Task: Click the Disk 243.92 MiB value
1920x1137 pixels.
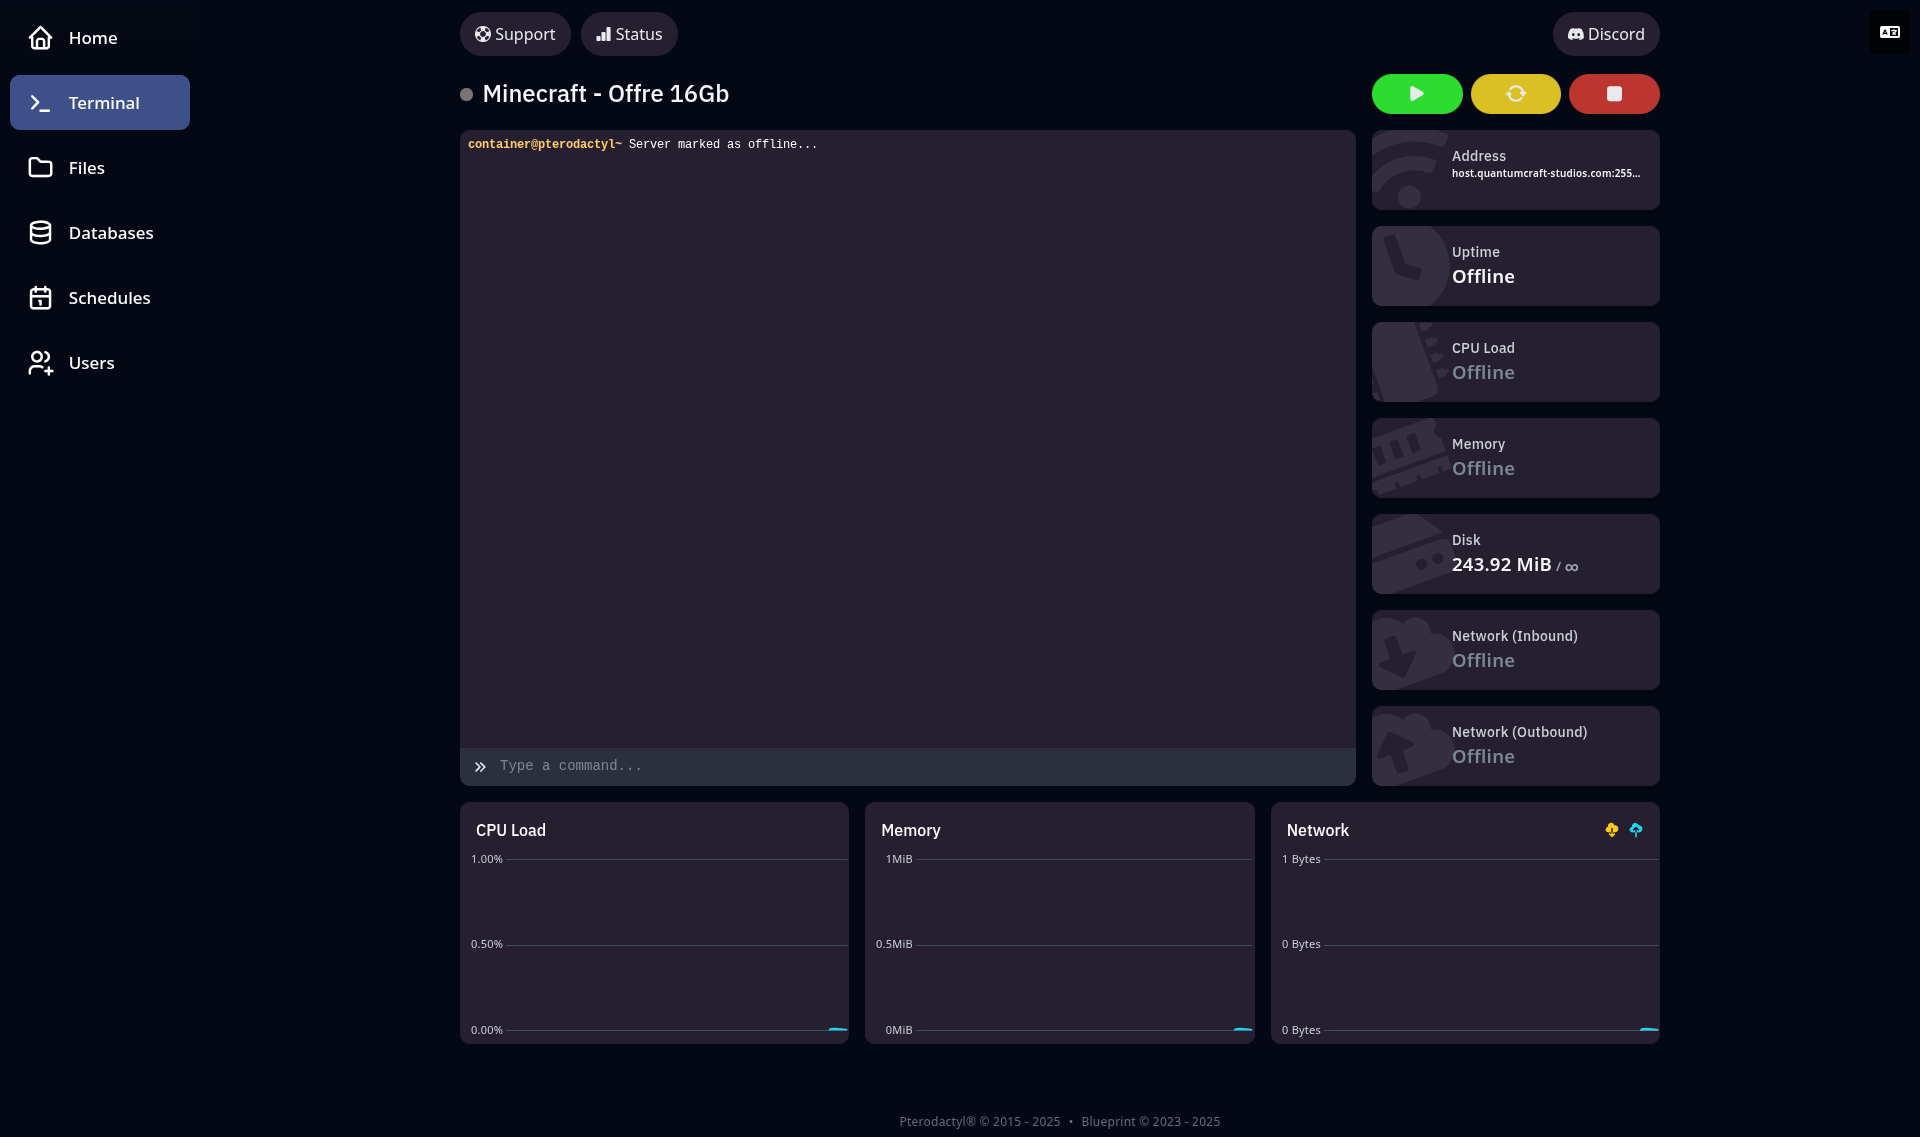Action: click(1502, 565)
